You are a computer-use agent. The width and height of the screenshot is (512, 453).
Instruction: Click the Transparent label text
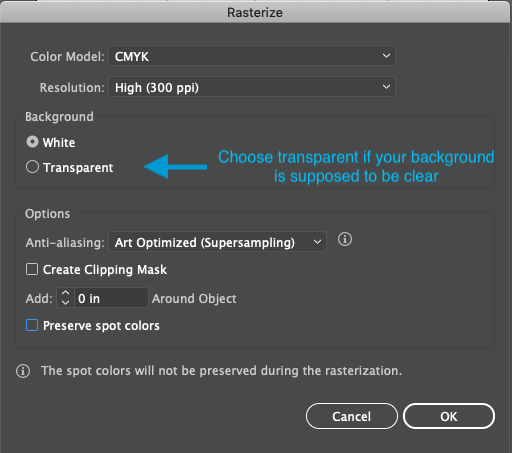pos(78,168)
